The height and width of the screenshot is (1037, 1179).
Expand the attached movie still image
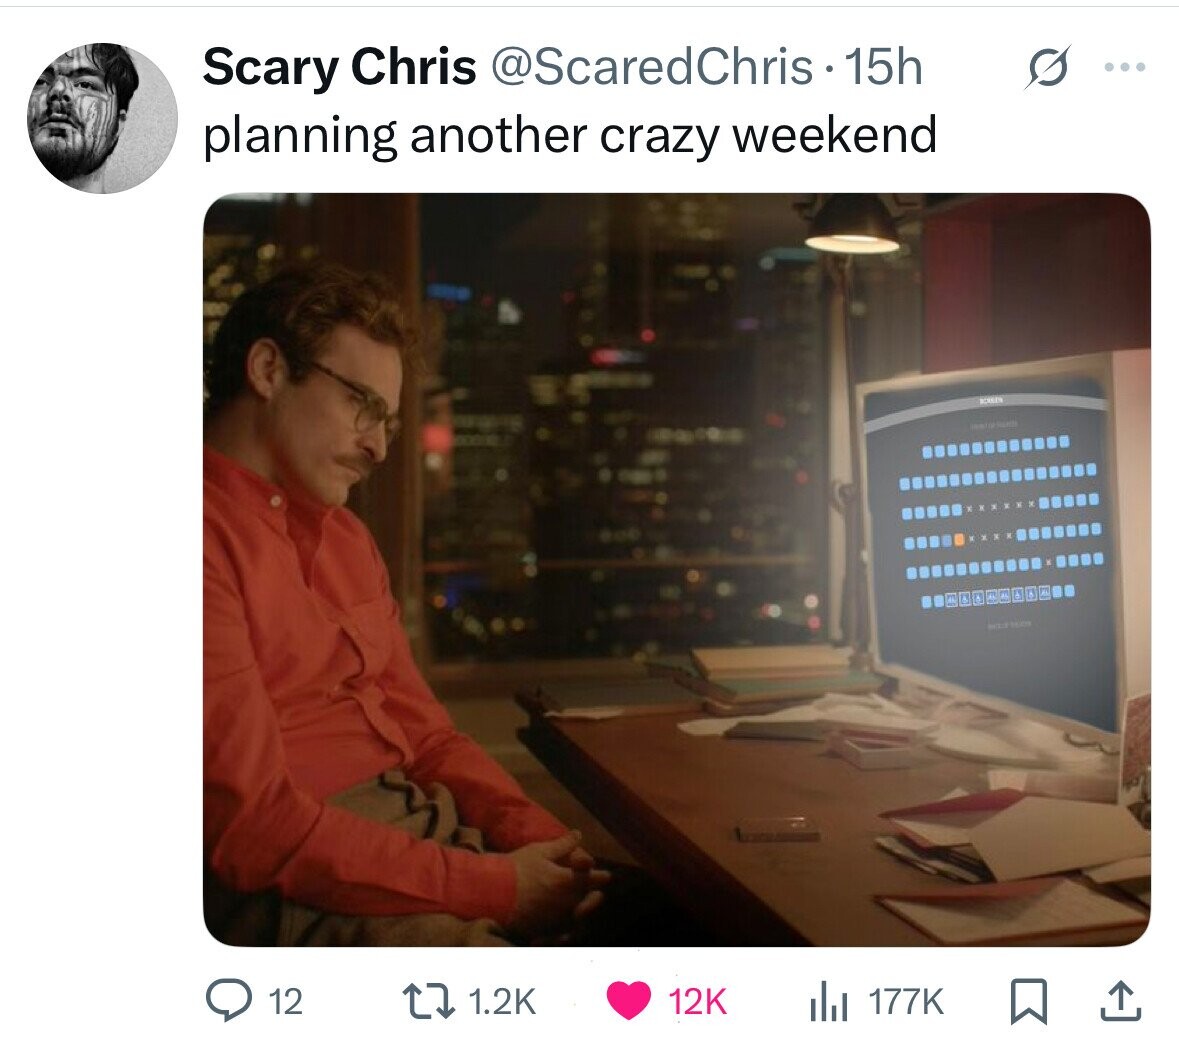677,569
